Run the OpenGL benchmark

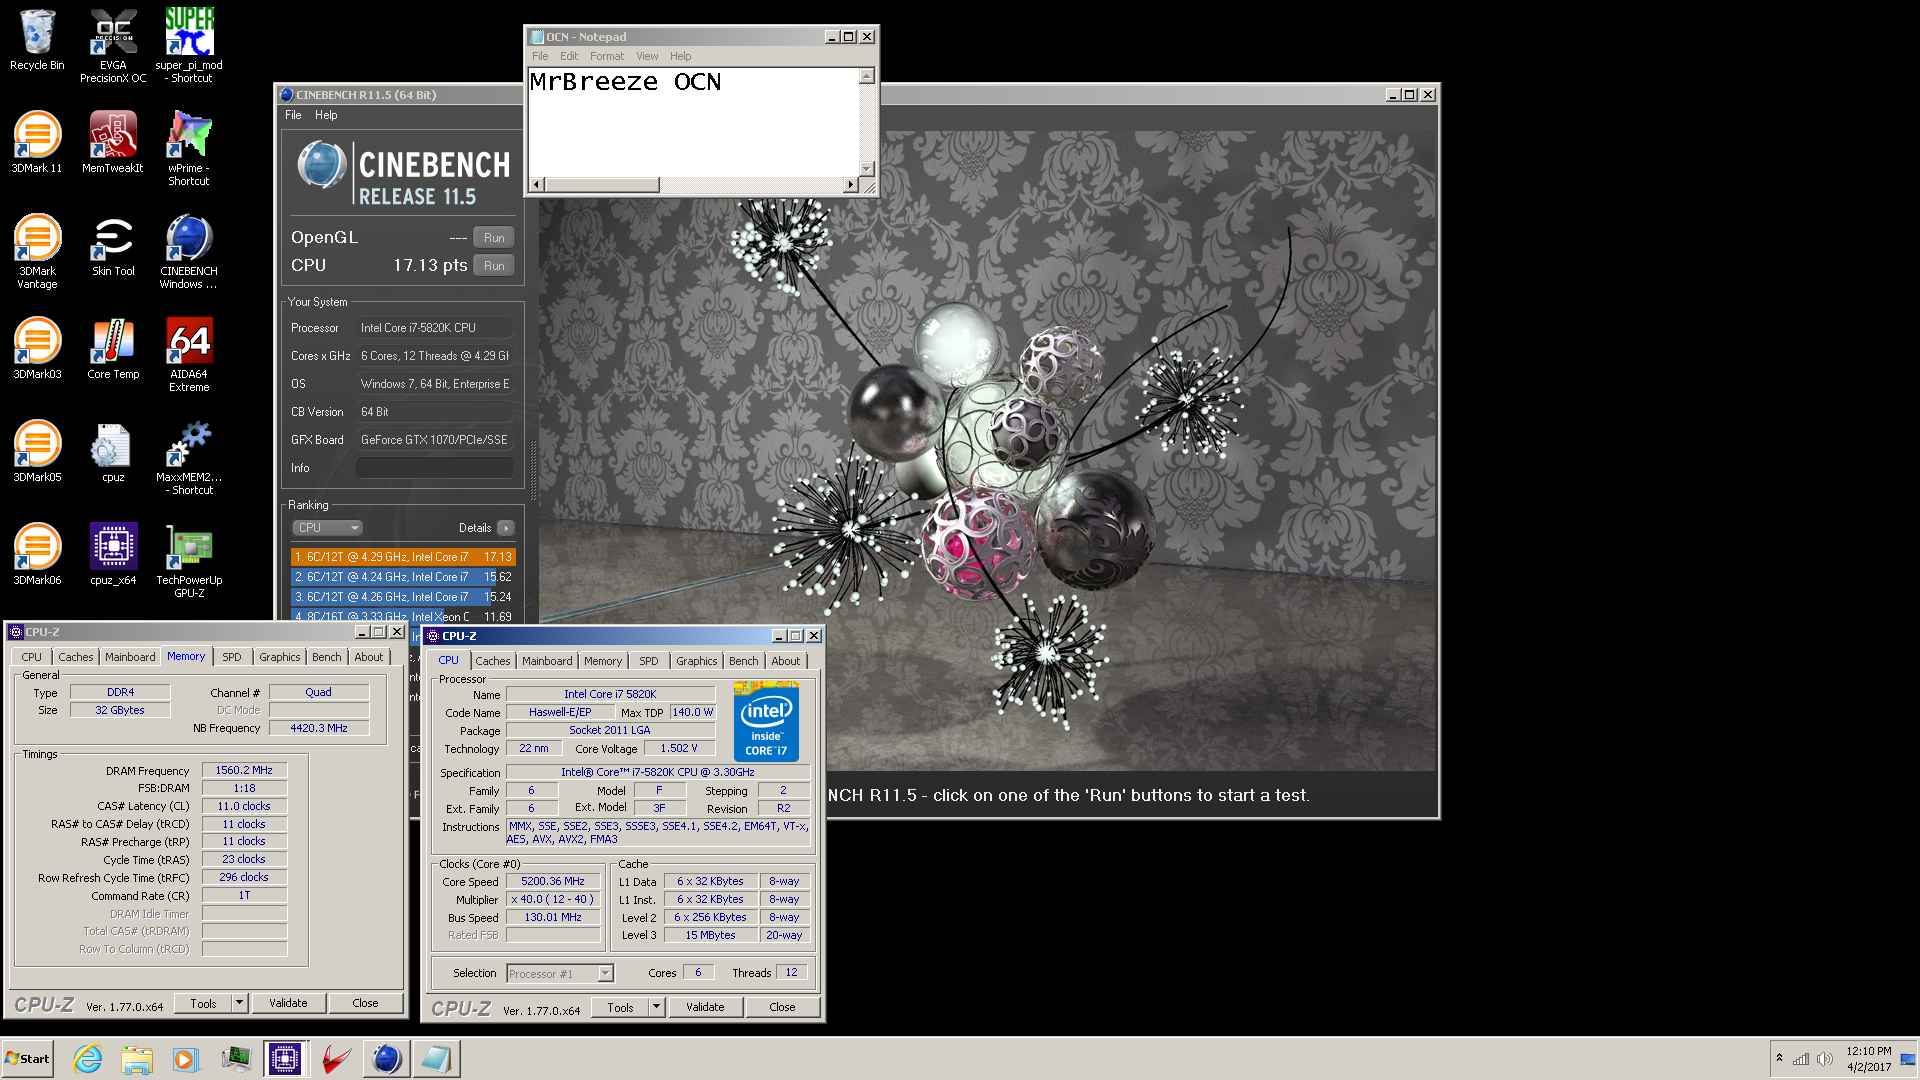494,238
